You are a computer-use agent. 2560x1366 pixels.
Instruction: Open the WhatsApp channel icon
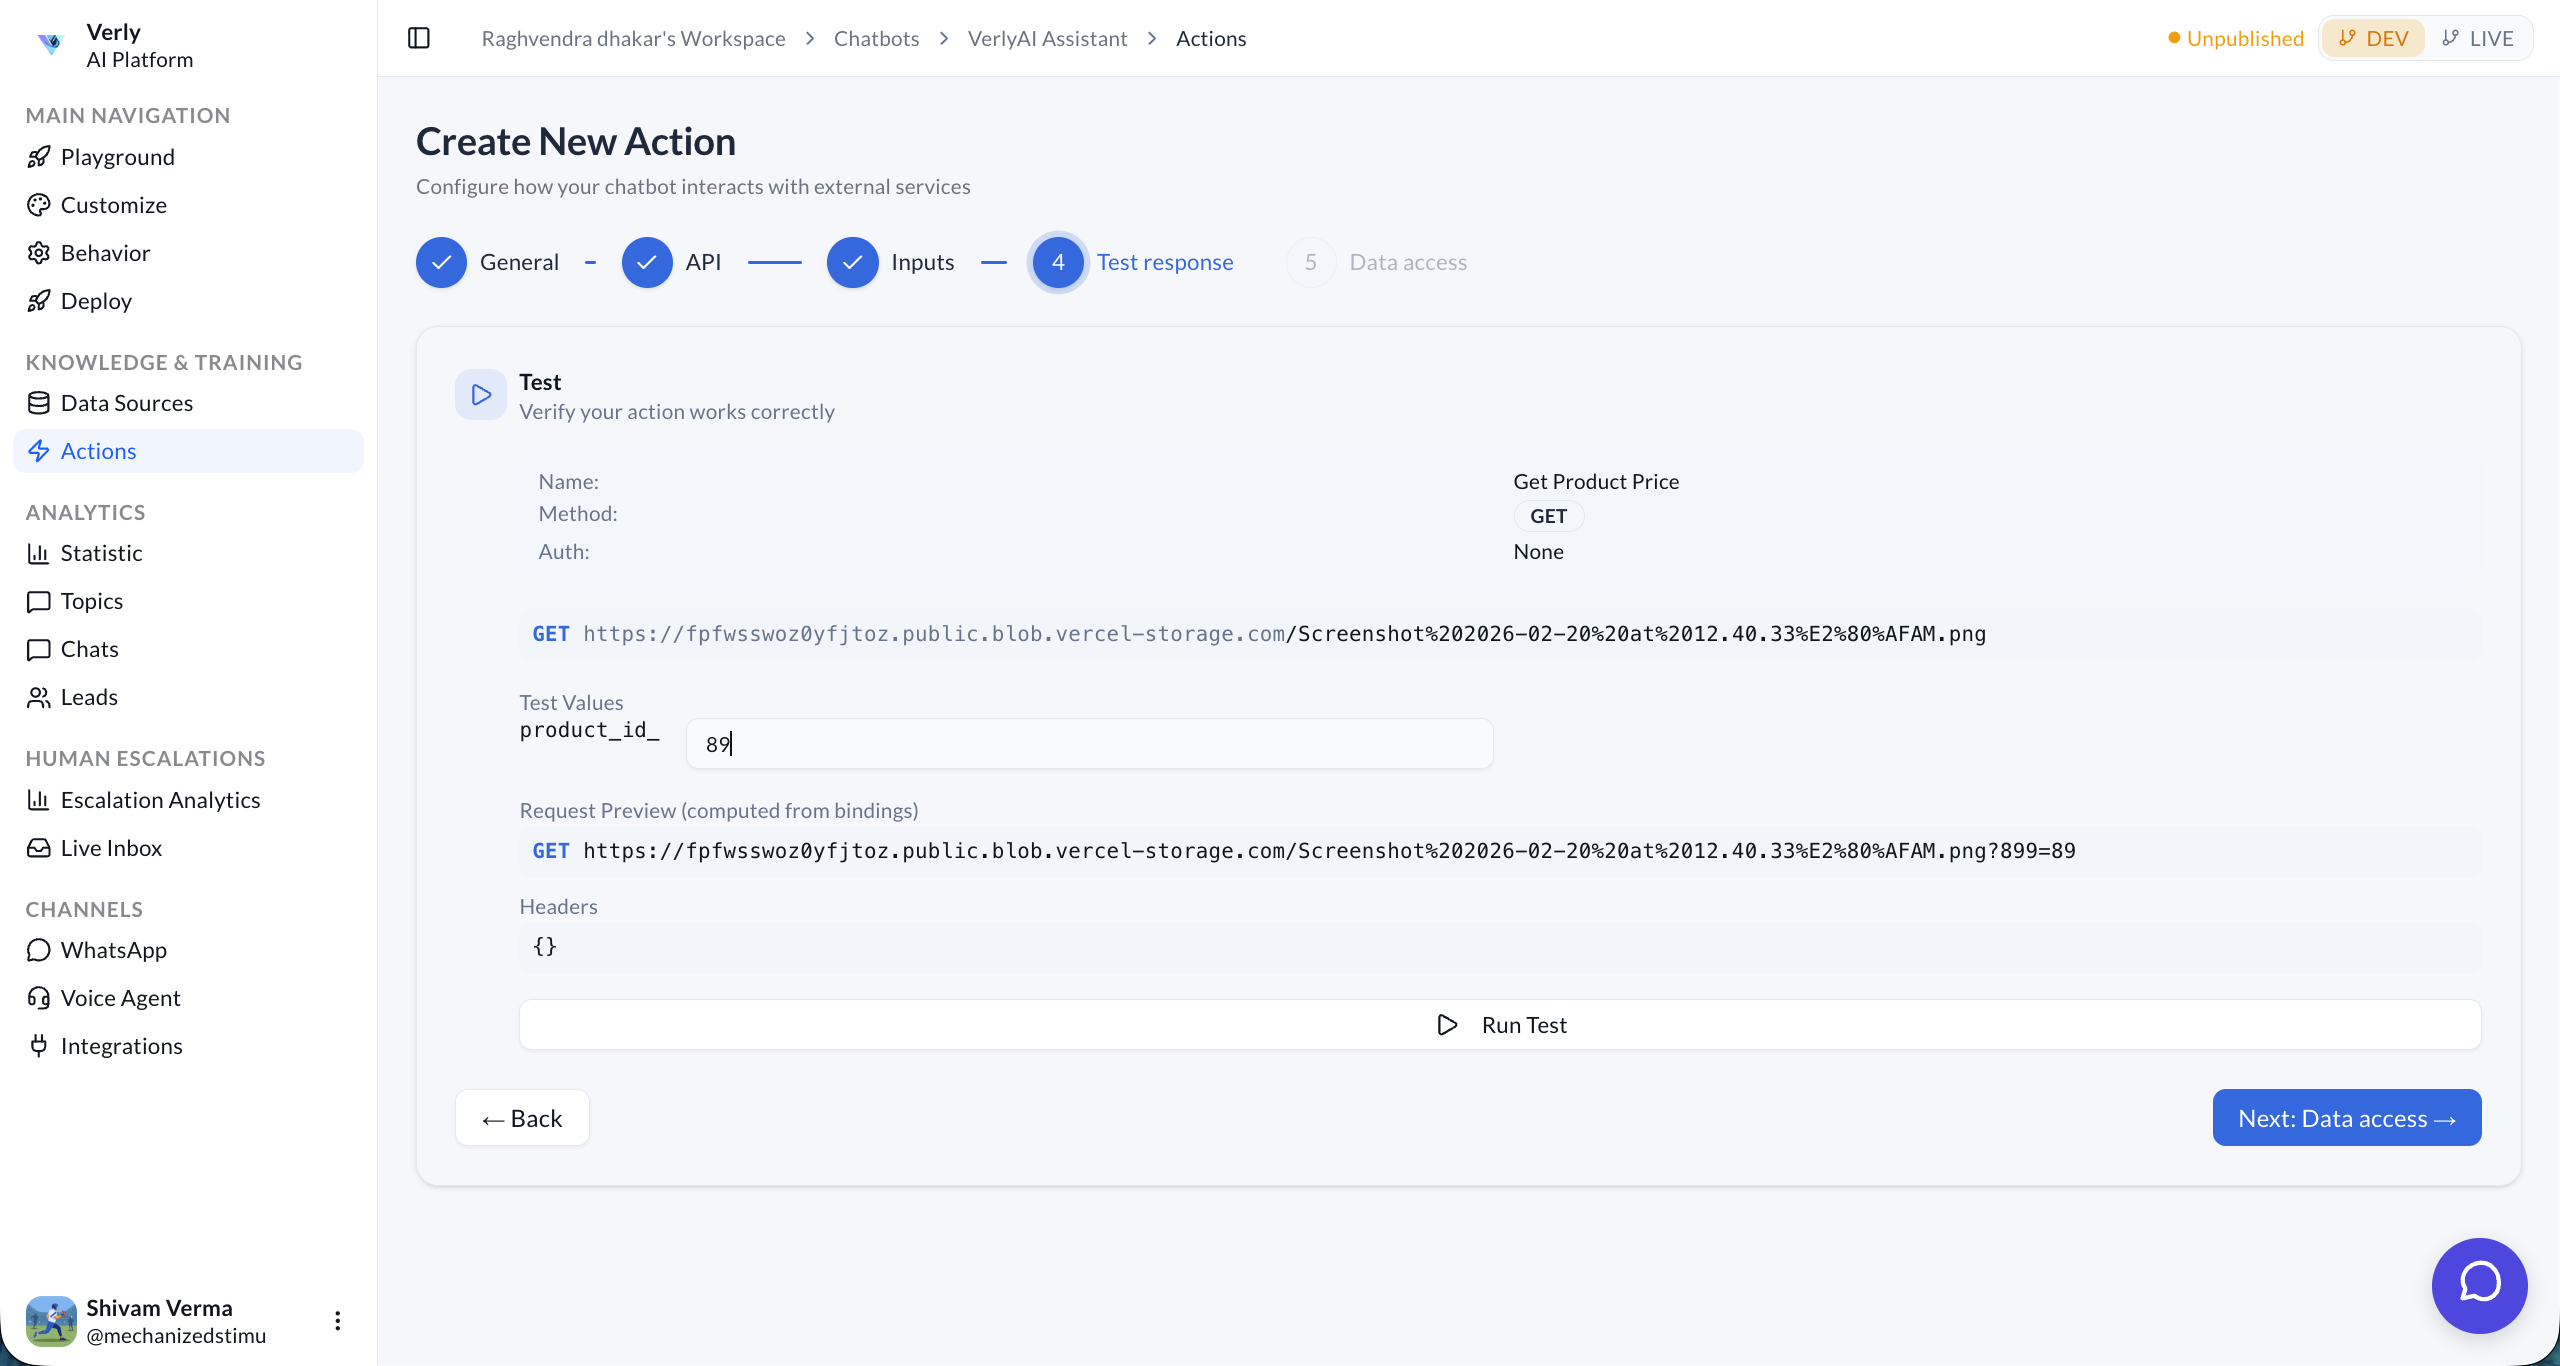(39, 949)
